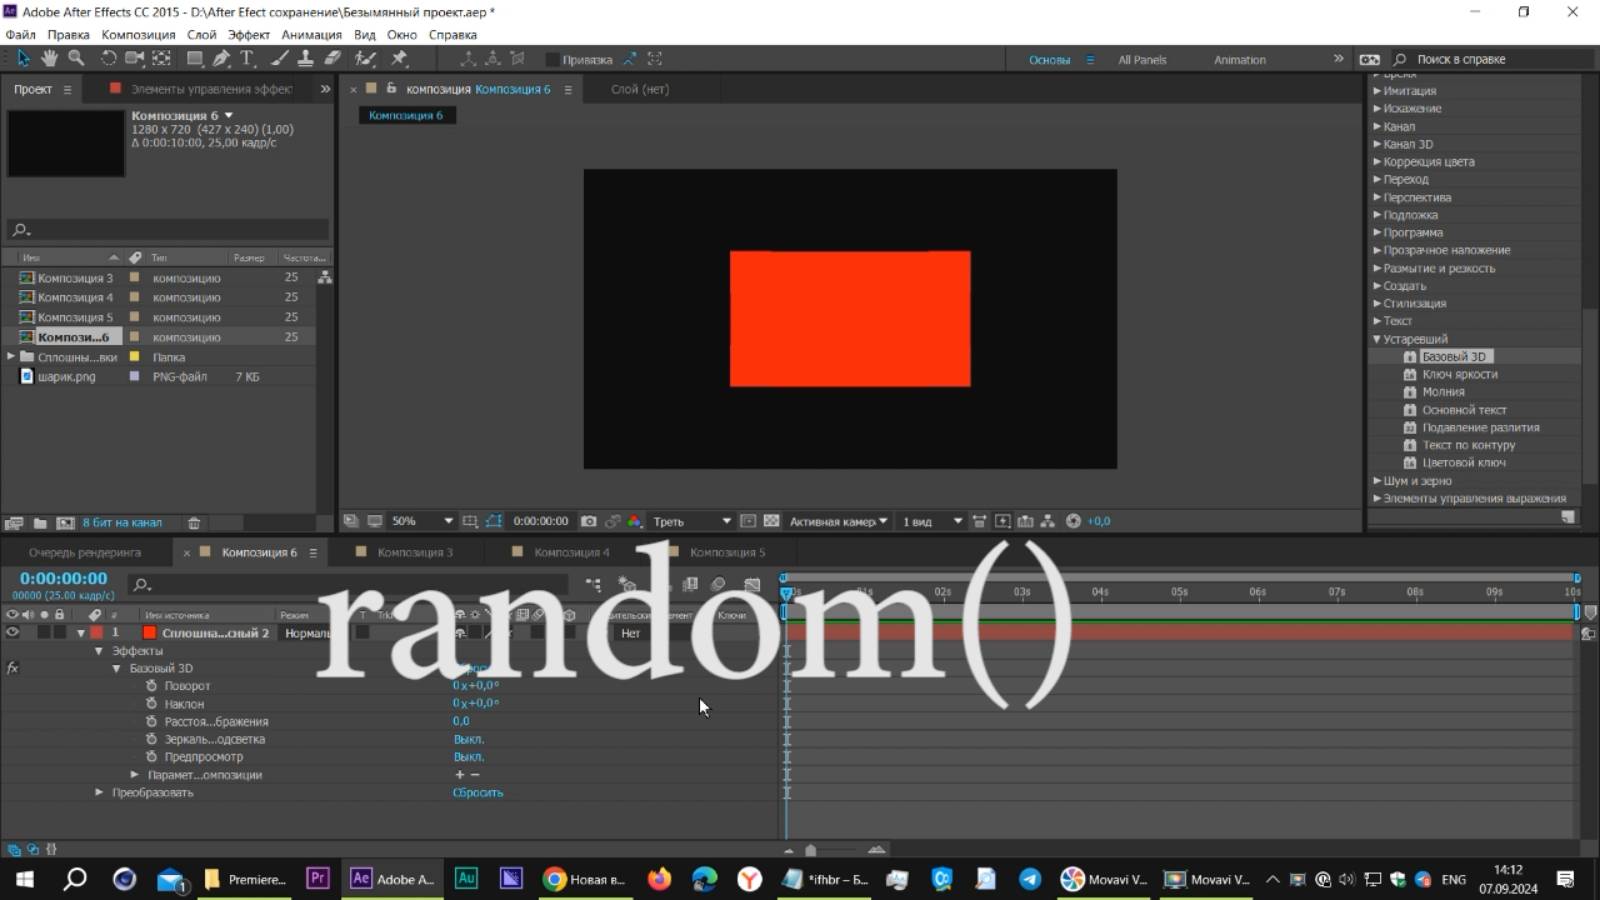This screenshot has height=900, width=1600.
Task: Select the Type text tool
Action: click(247, 59)
